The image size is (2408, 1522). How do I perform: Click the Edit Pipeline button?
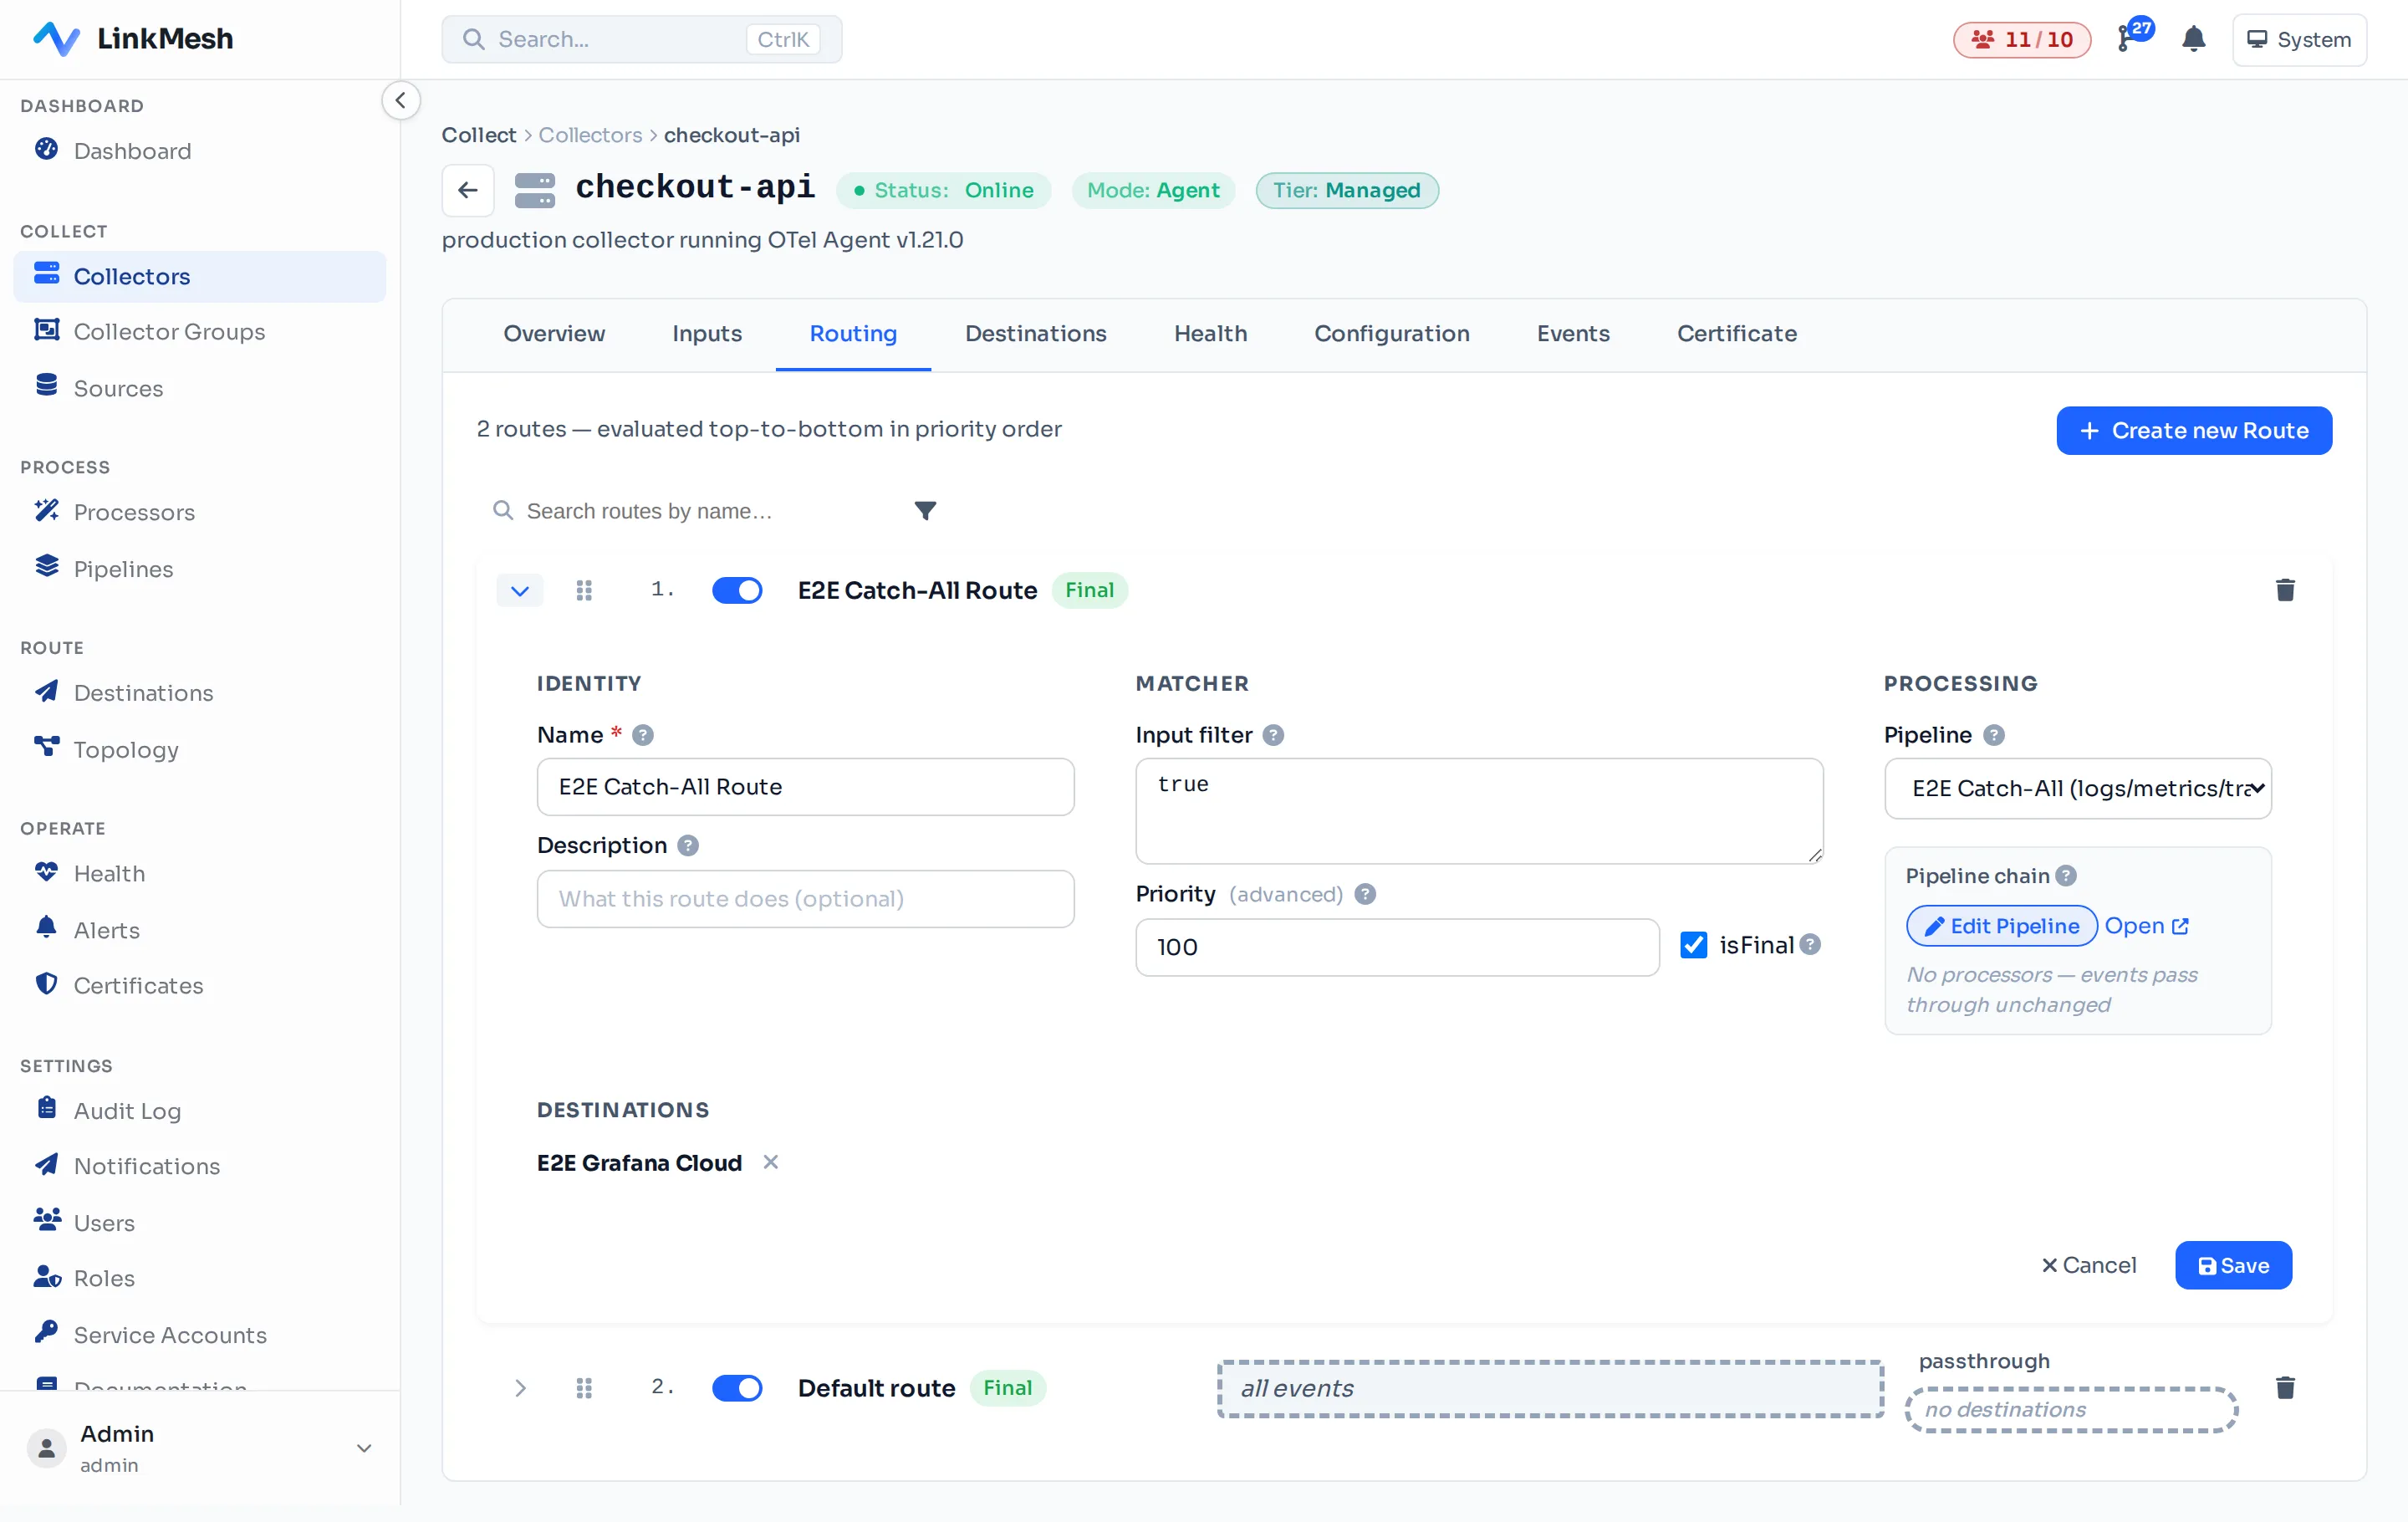click(x=2001, y=926)
